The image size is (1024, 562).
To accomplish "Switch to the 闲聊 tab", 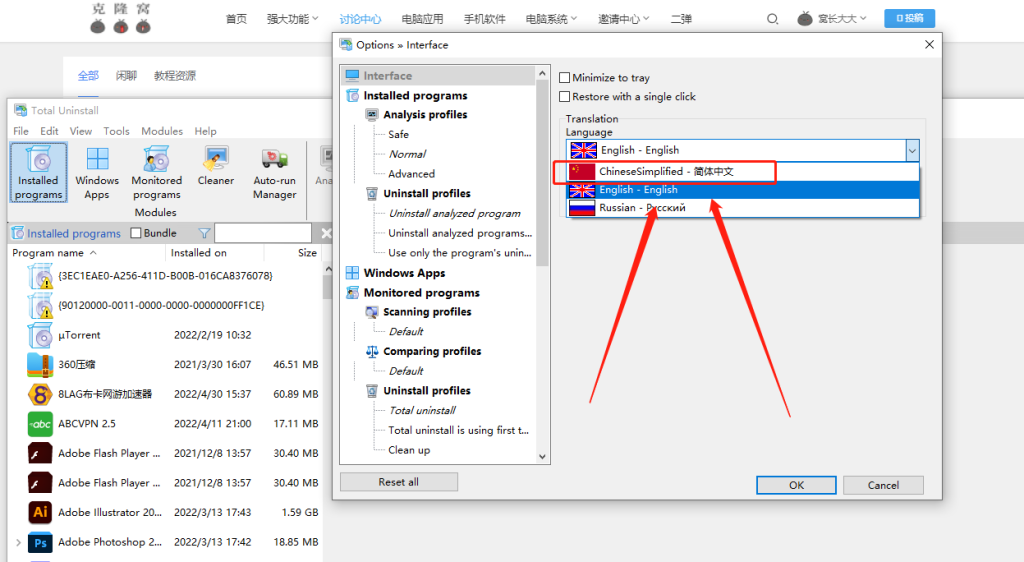I will point(126,76).
